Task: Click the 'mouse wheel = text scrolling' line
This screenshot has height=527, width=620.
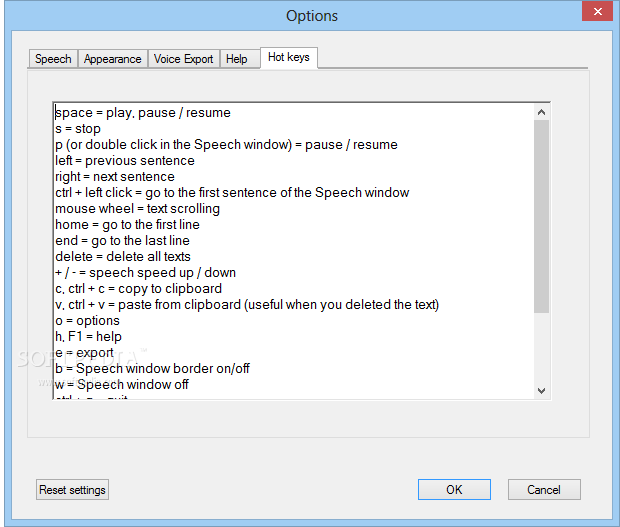Action: pyautogui.click(x=137, y=209)
